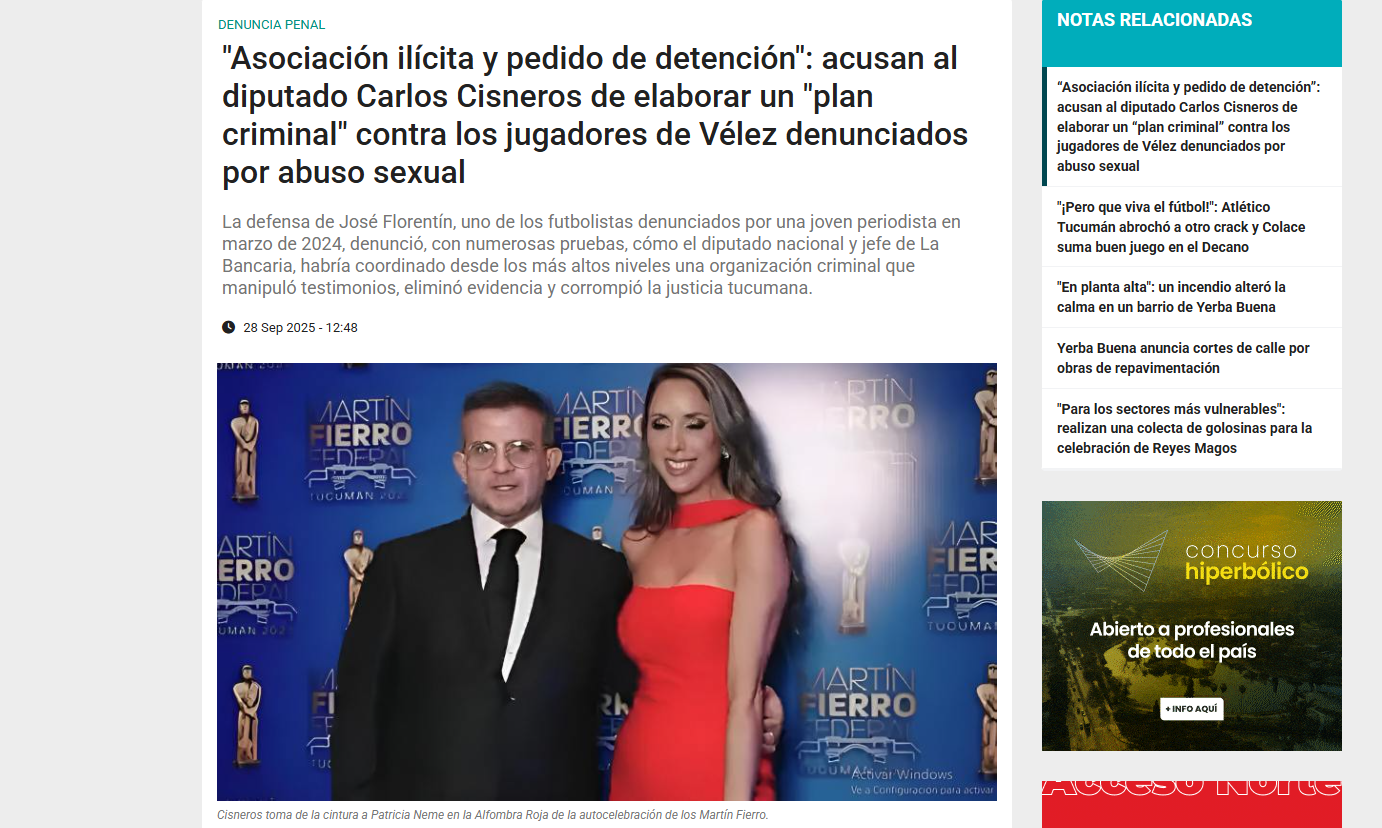Click the Martín Fierro red carpet photo
The height and width of the screenshot is (828, 1382).
pyautogui.click(x=607, y=582)
